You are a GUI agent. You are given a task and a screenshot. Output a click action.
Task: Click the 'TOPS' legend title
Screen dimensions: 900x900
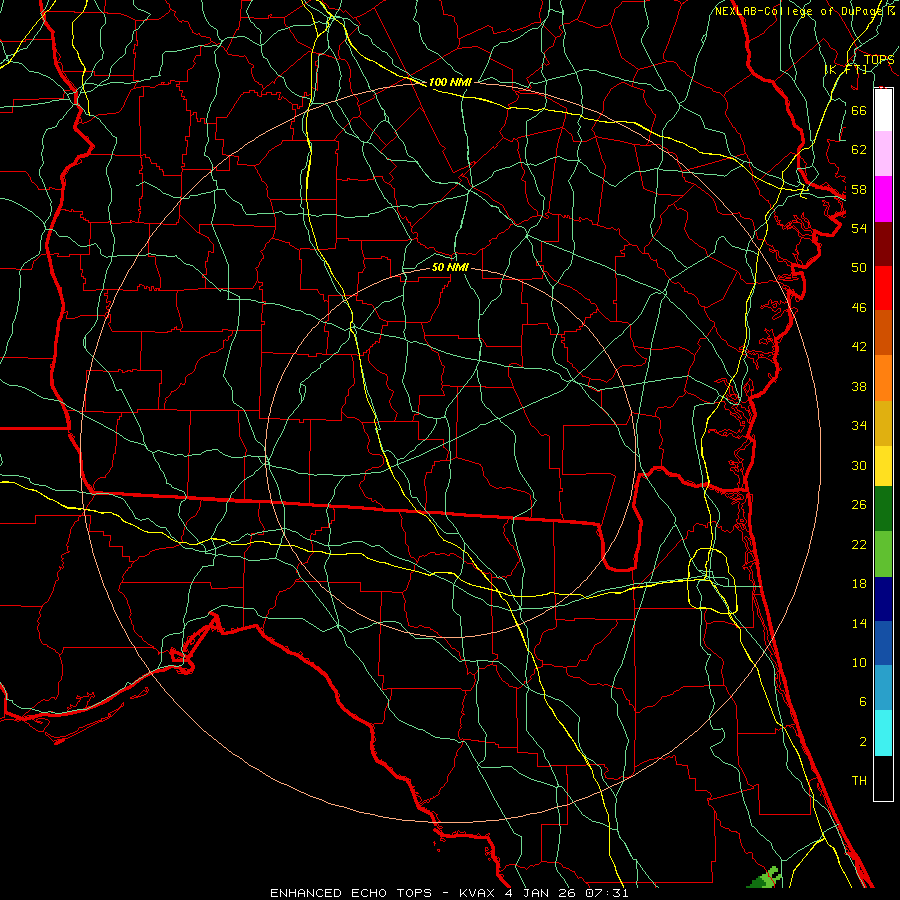(879, 60)
